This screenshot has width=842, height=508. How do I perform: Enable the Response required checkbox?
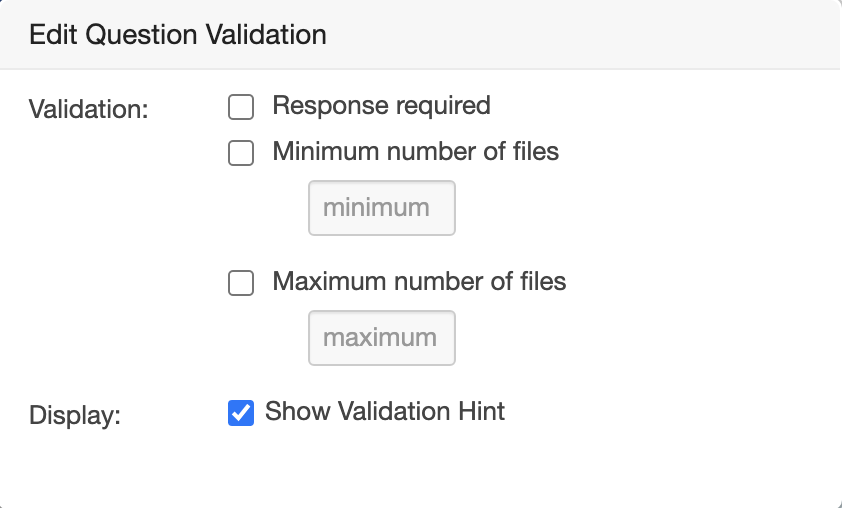coord(241,107)
